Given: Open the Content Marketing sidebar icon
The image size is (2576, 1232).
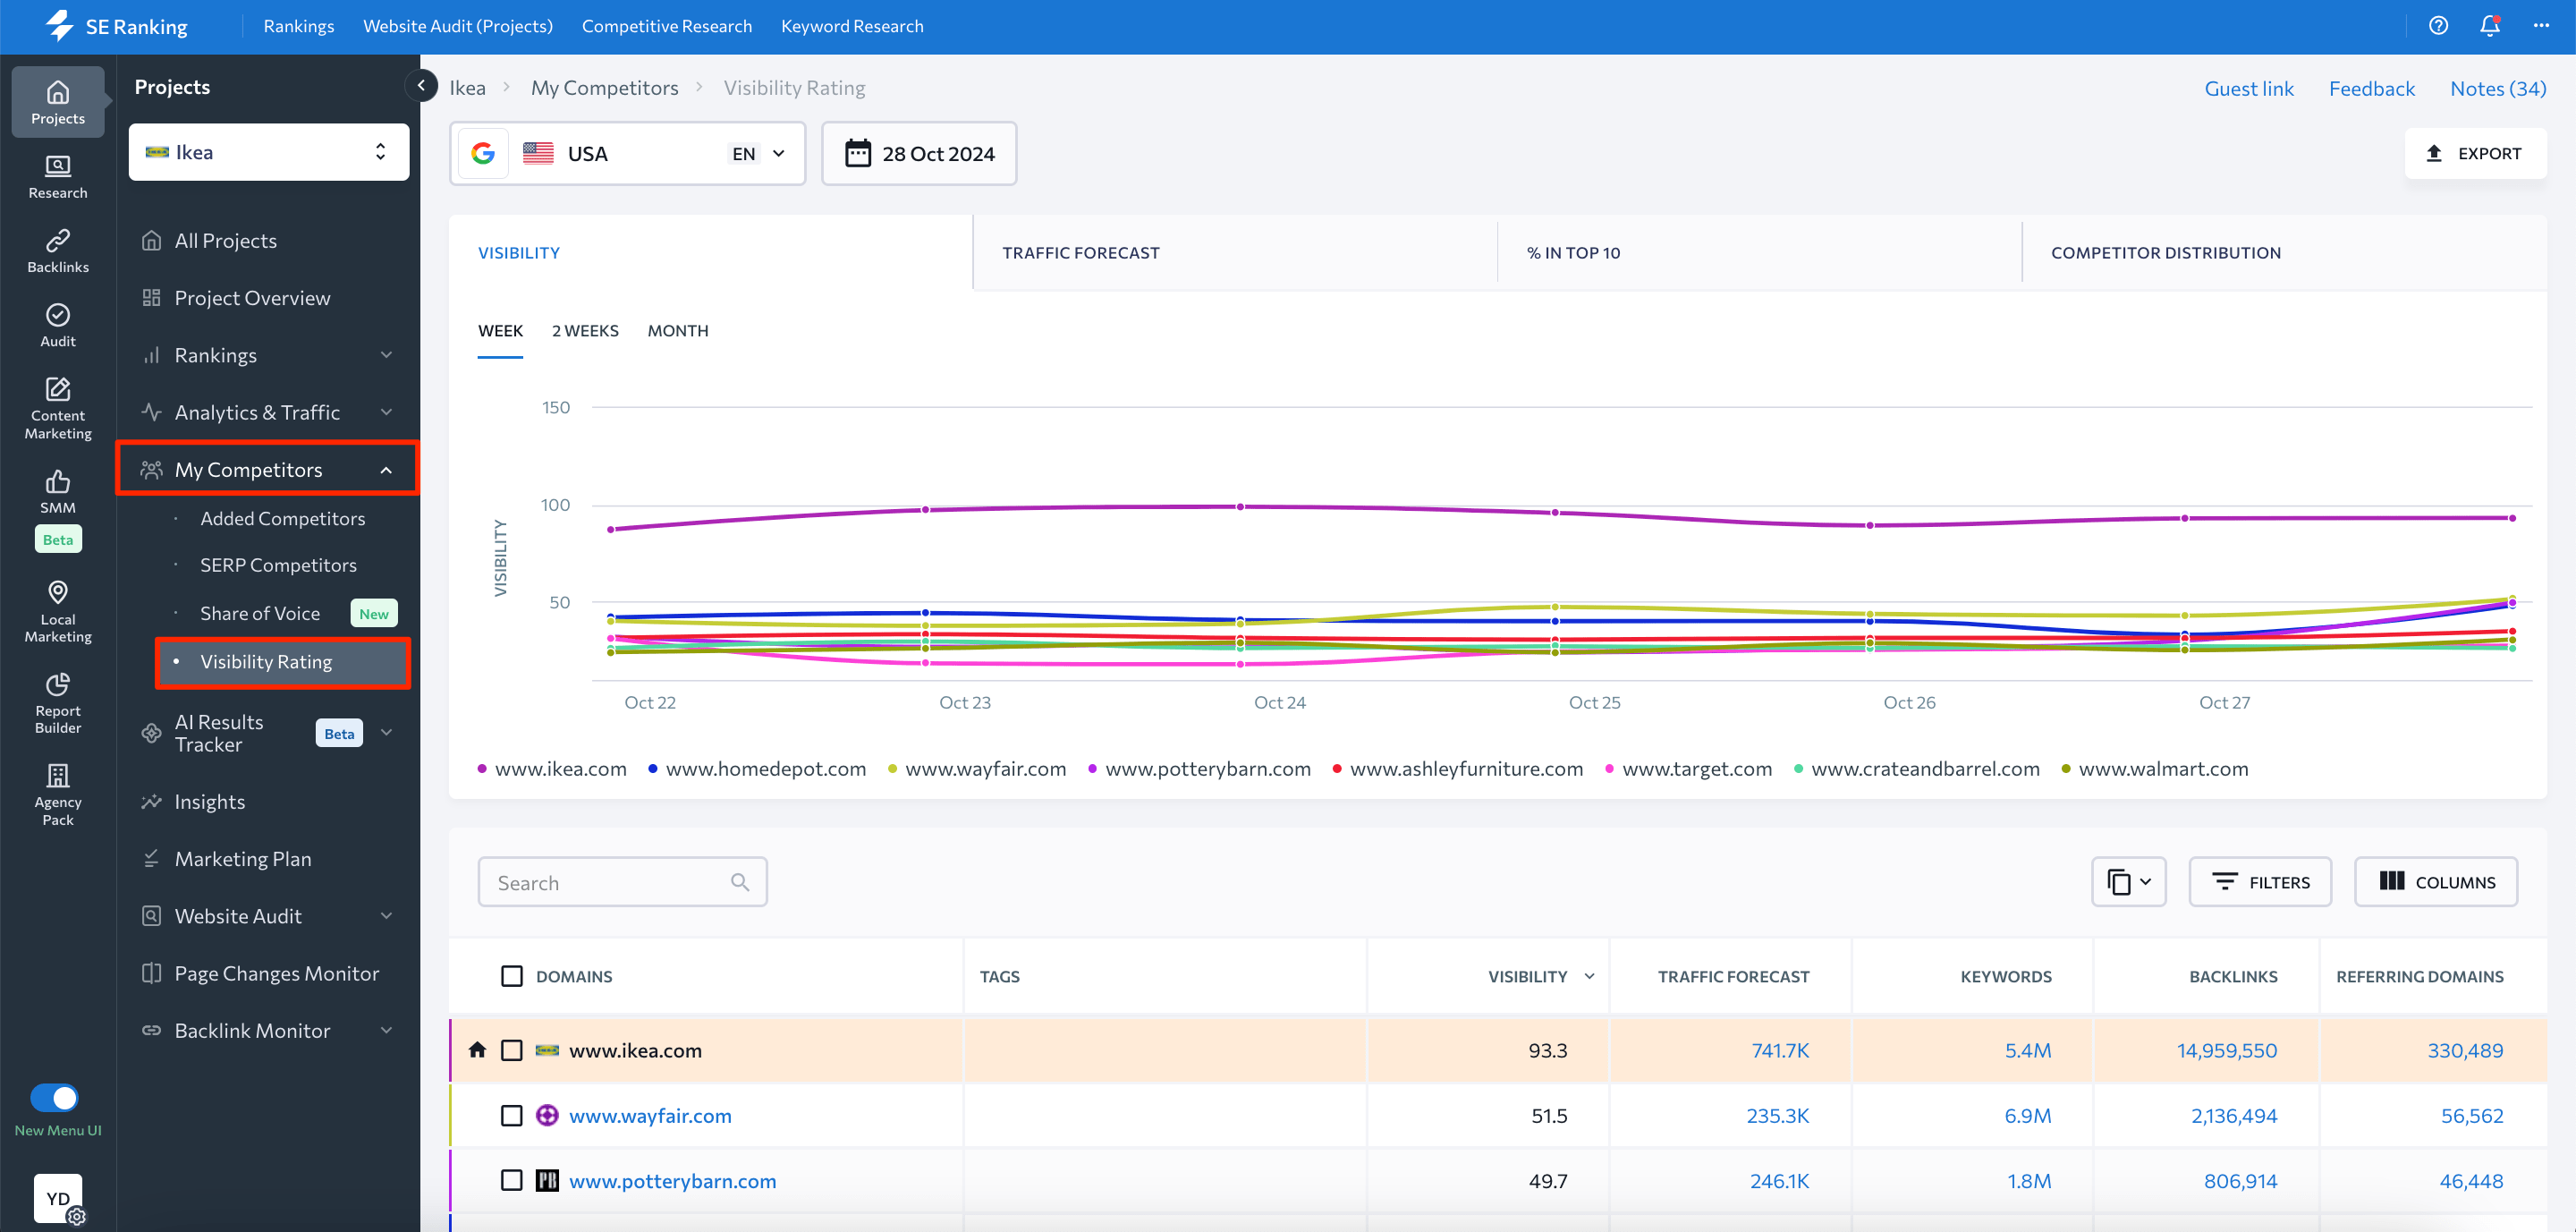Looking at the screenshot, I should tap(58, 408).
